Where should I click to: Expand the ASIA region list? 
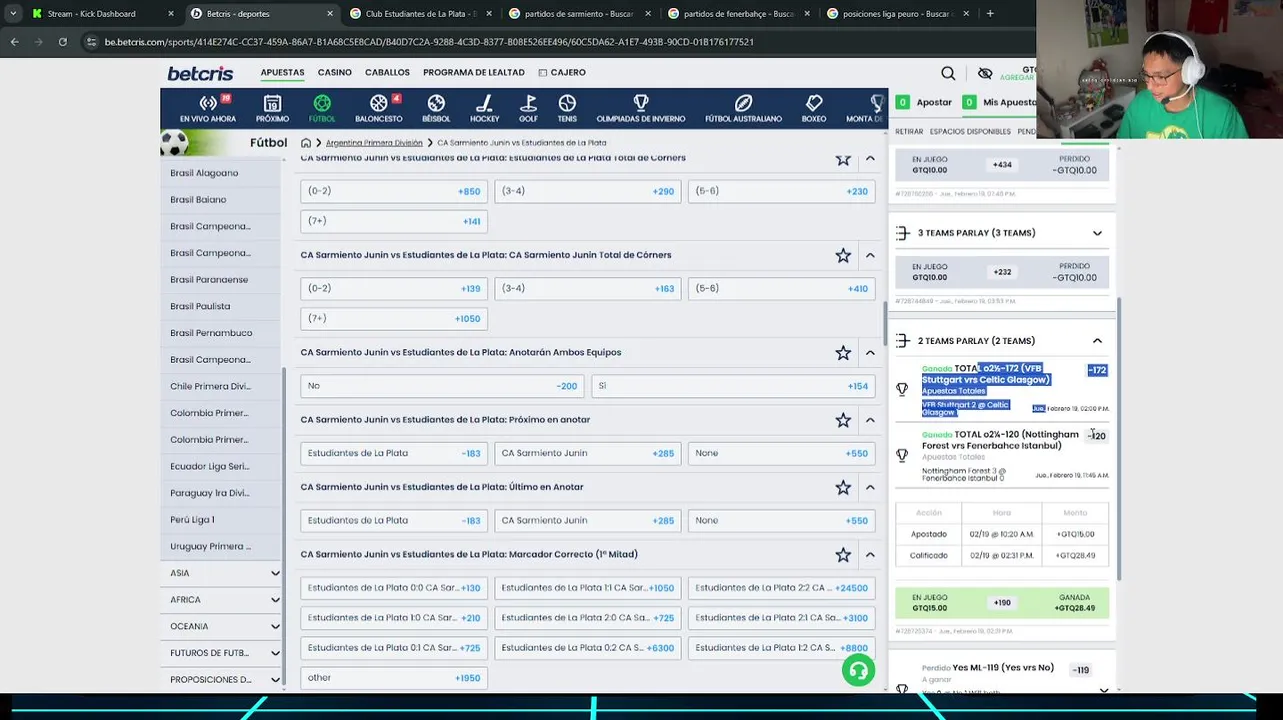tap(275, 573)
